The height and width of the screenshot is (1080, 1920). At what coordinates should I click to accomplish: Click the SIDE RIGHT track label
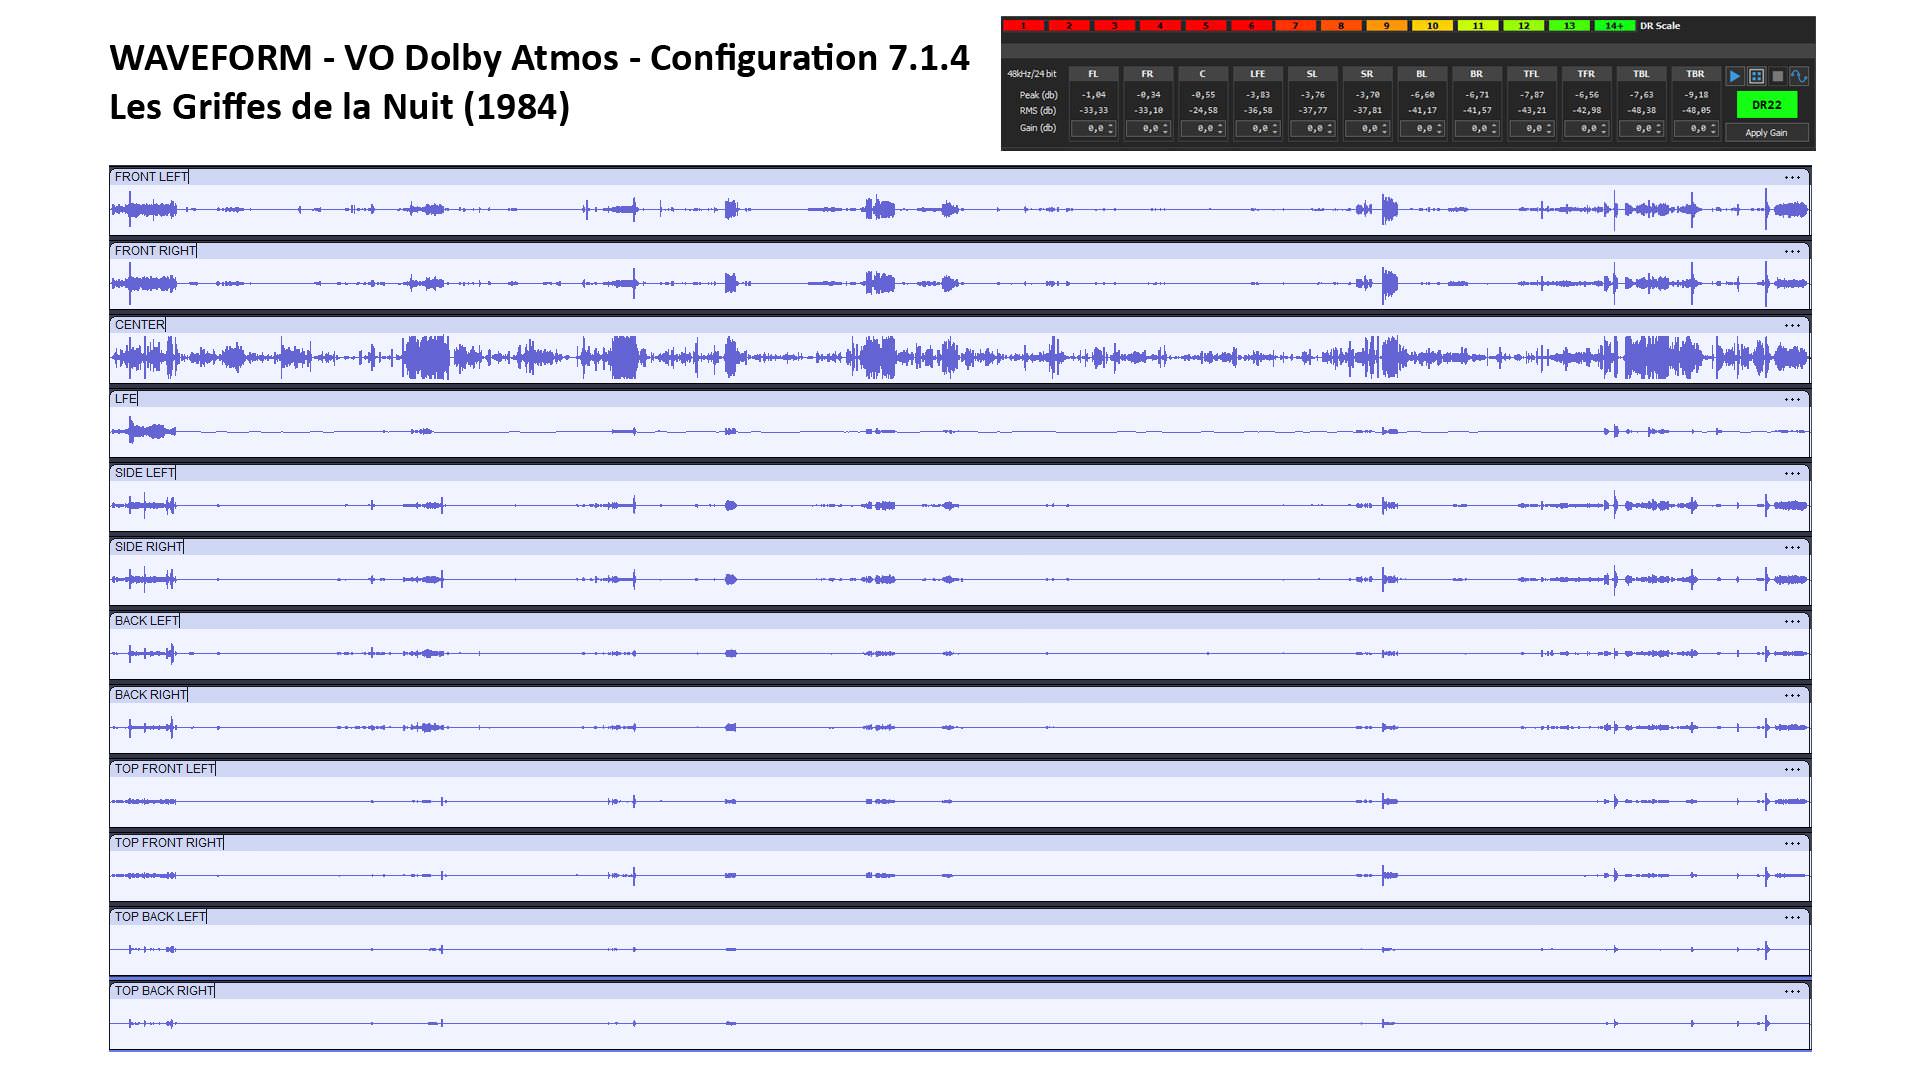149,547
